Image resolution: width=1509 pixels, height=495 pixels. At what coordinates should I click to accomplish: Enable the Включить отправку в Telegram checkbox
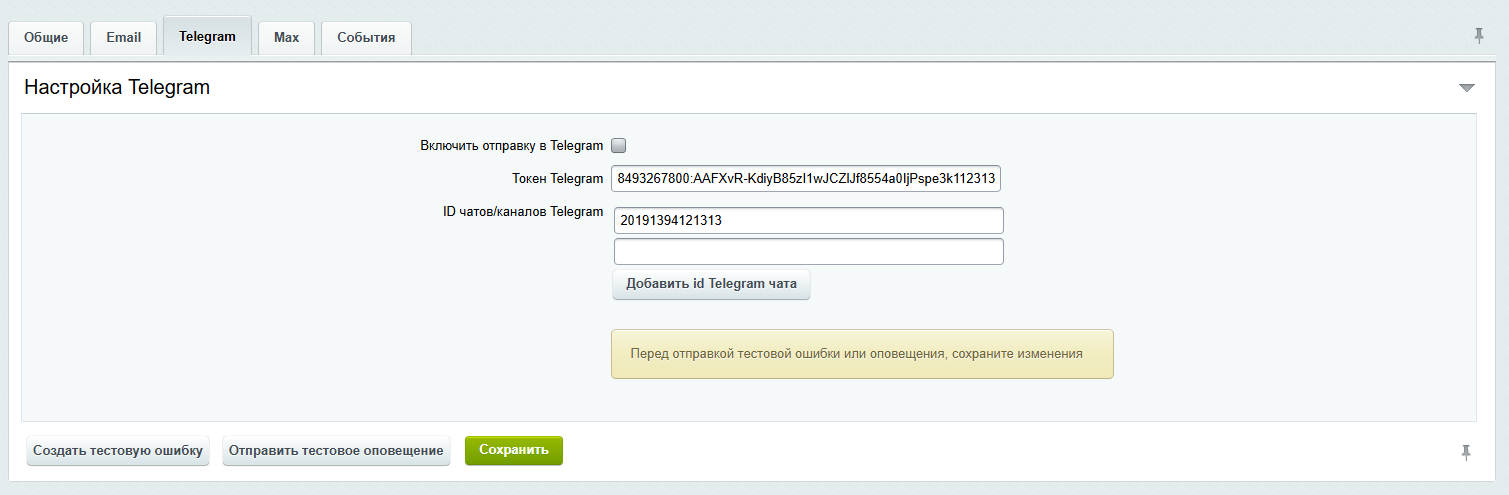click(618, 145)
